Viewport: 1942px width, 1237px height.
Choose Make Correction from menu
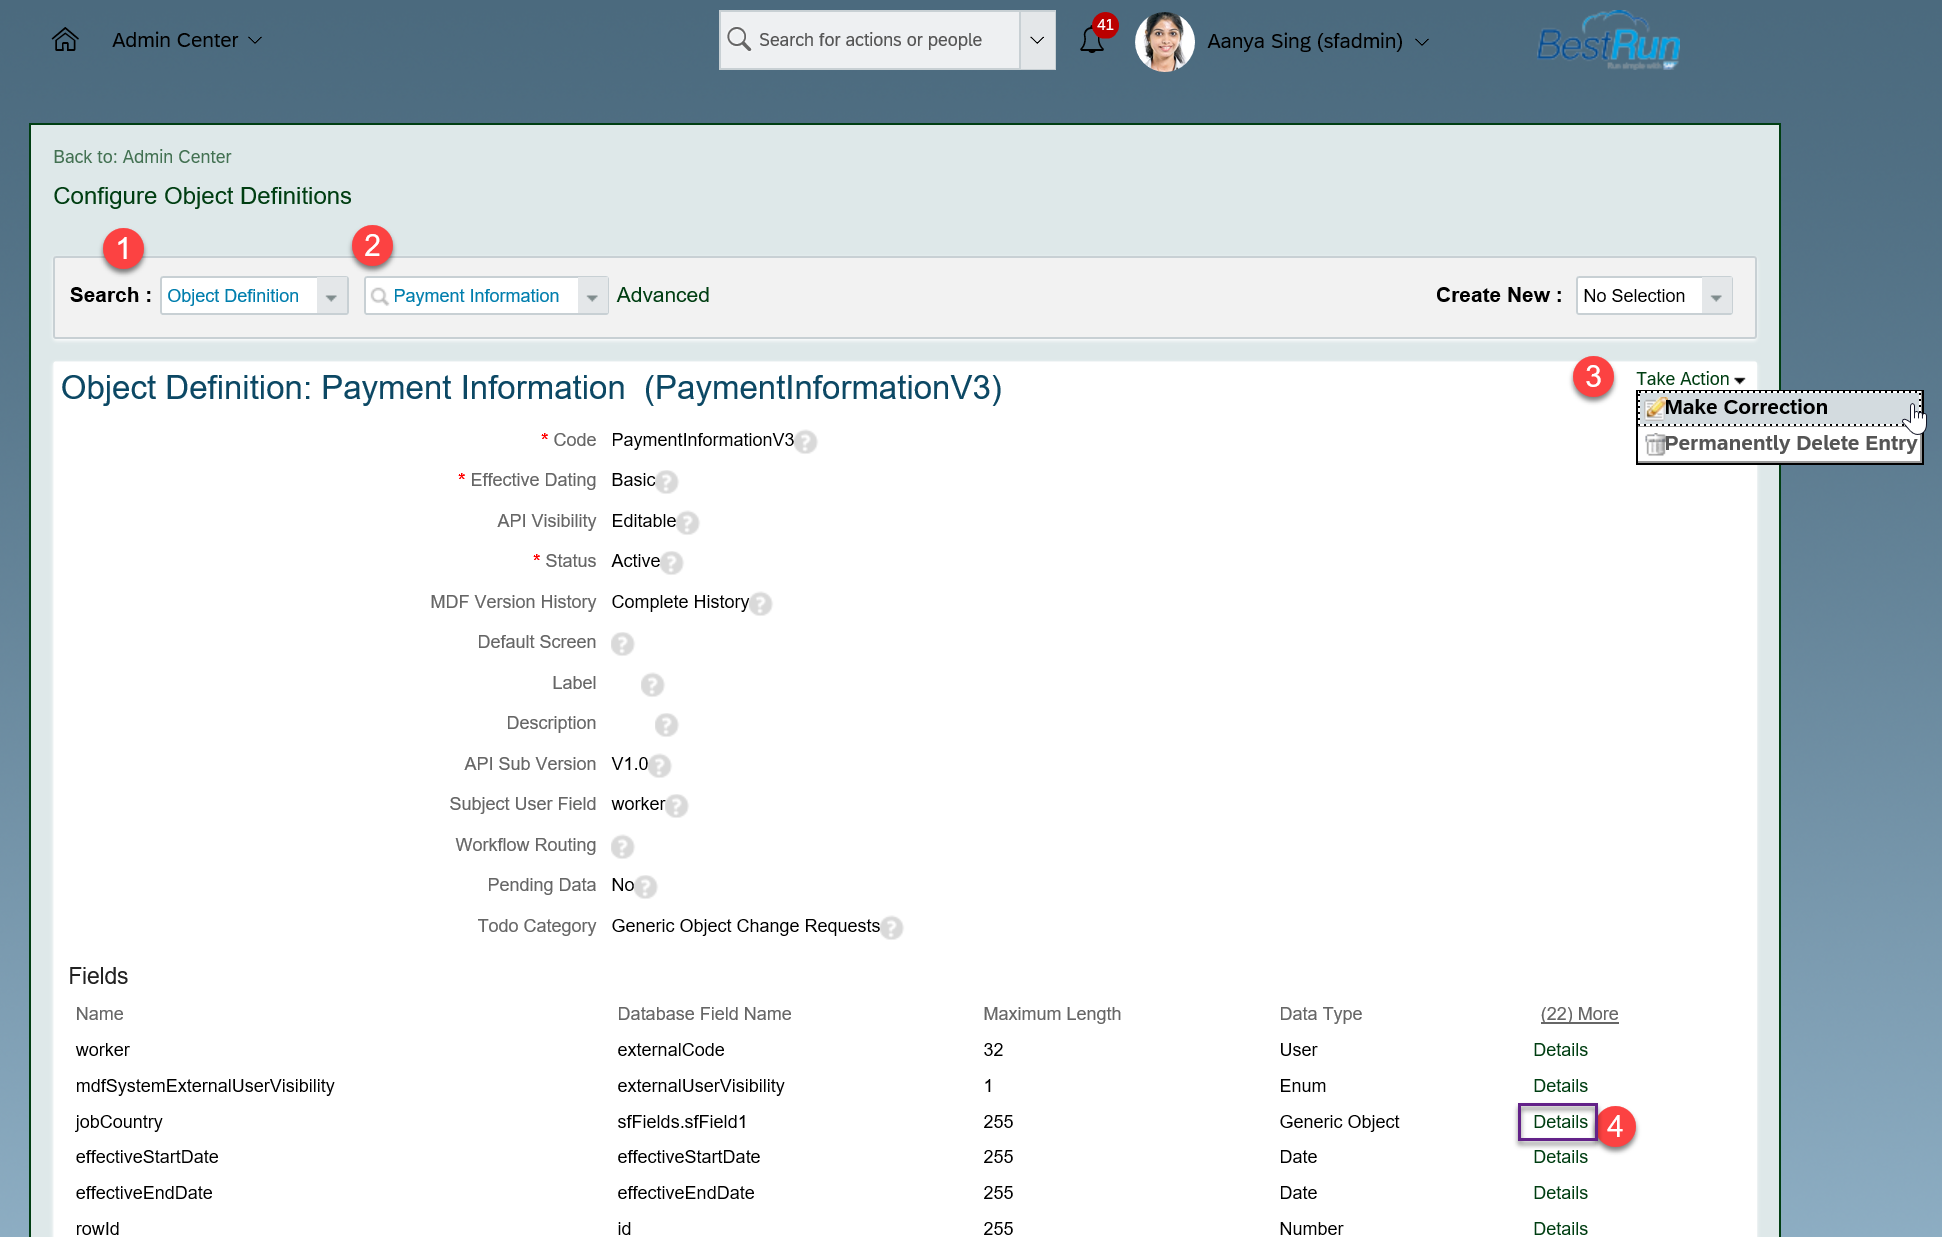[x=1778, y=408]
